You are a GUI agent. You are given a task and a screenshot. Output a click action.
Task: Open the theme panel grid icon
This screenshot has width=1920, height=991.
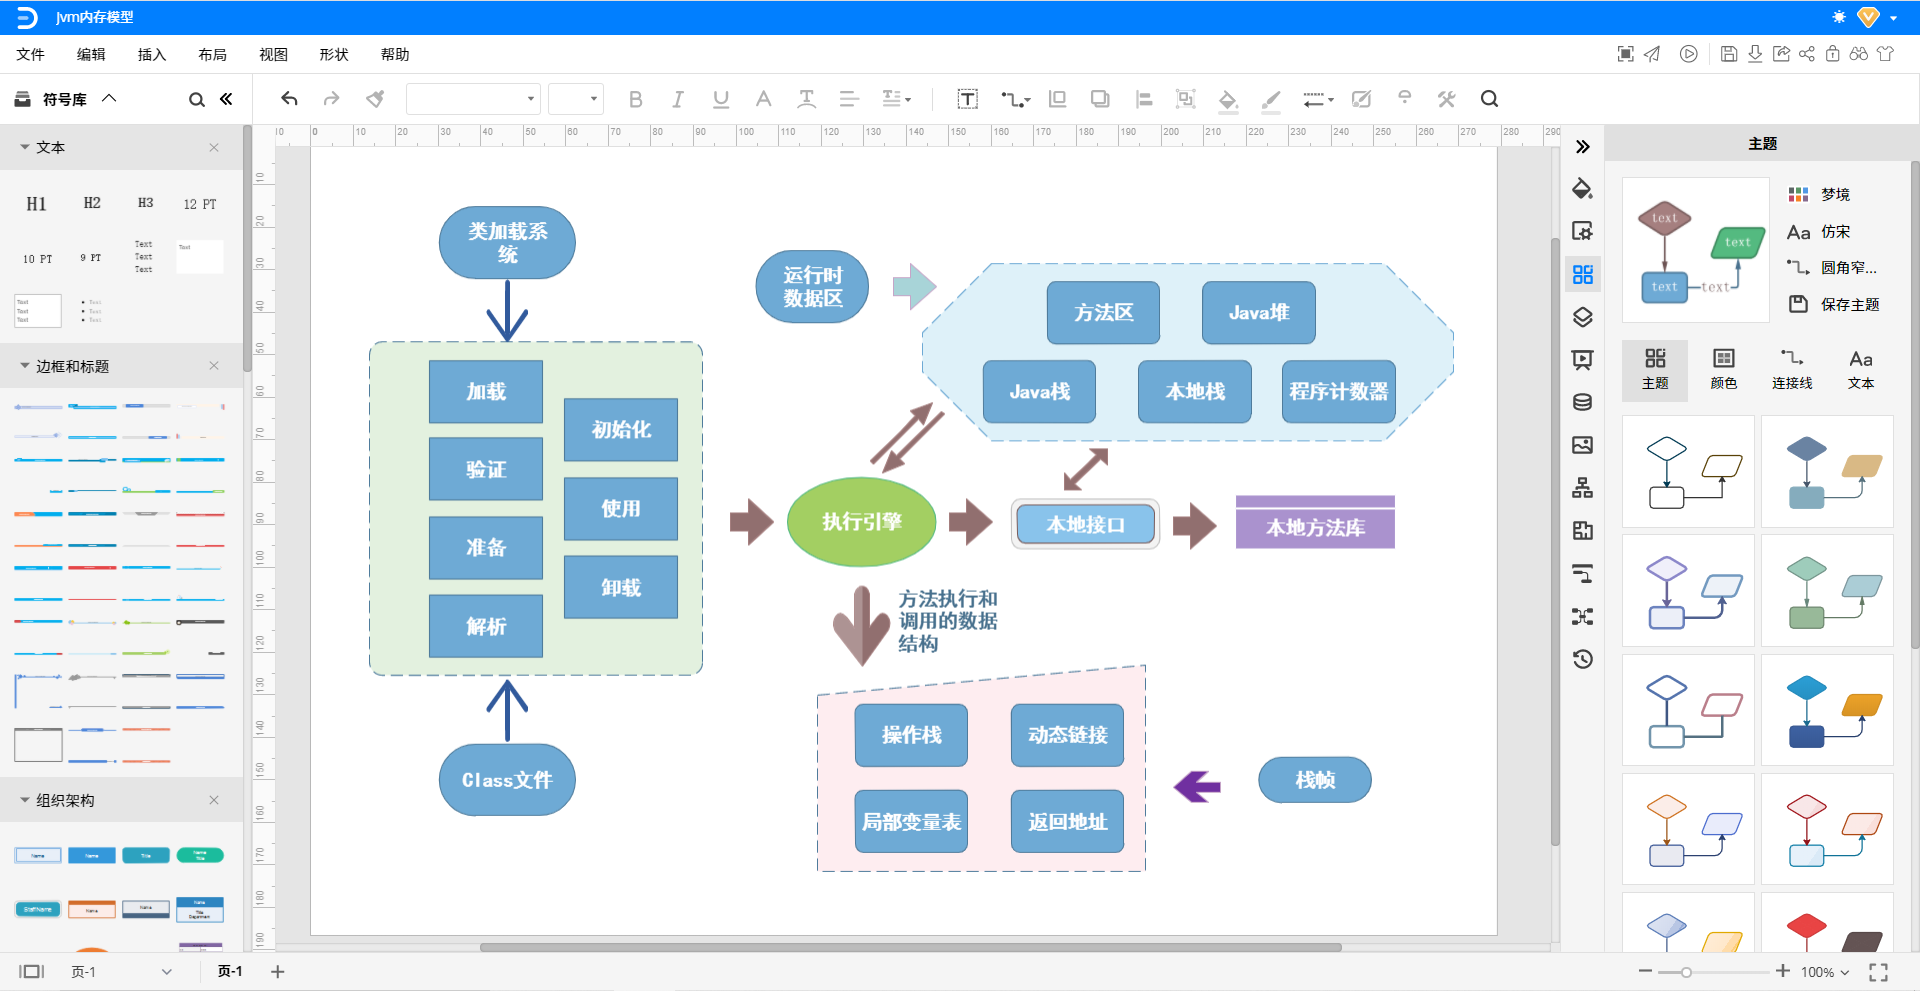coord(1582,274)
